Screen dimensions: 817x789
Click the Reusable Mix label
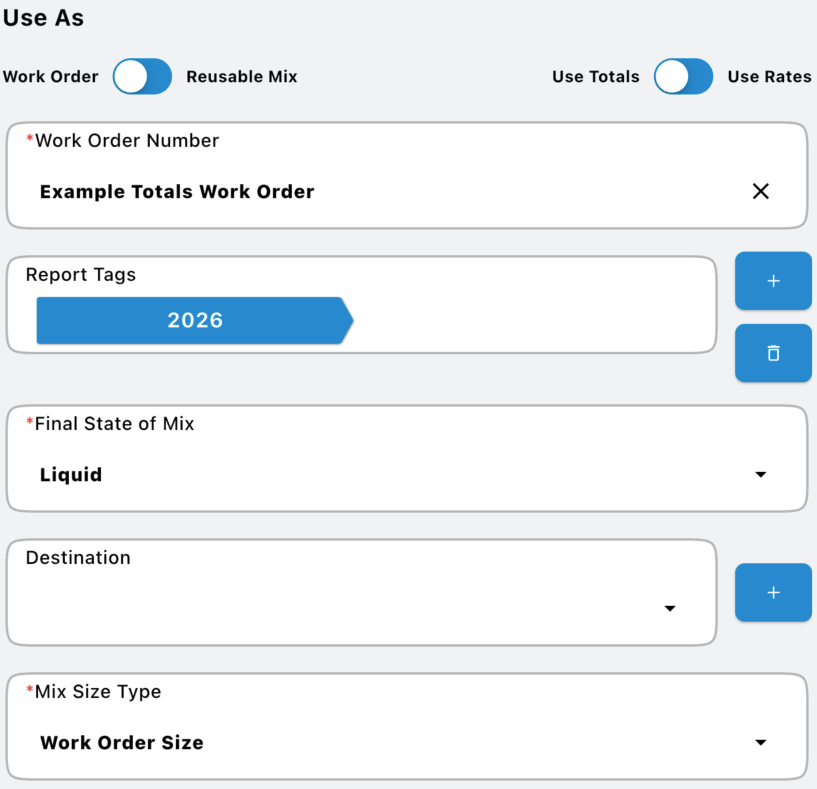pos(242,76)
